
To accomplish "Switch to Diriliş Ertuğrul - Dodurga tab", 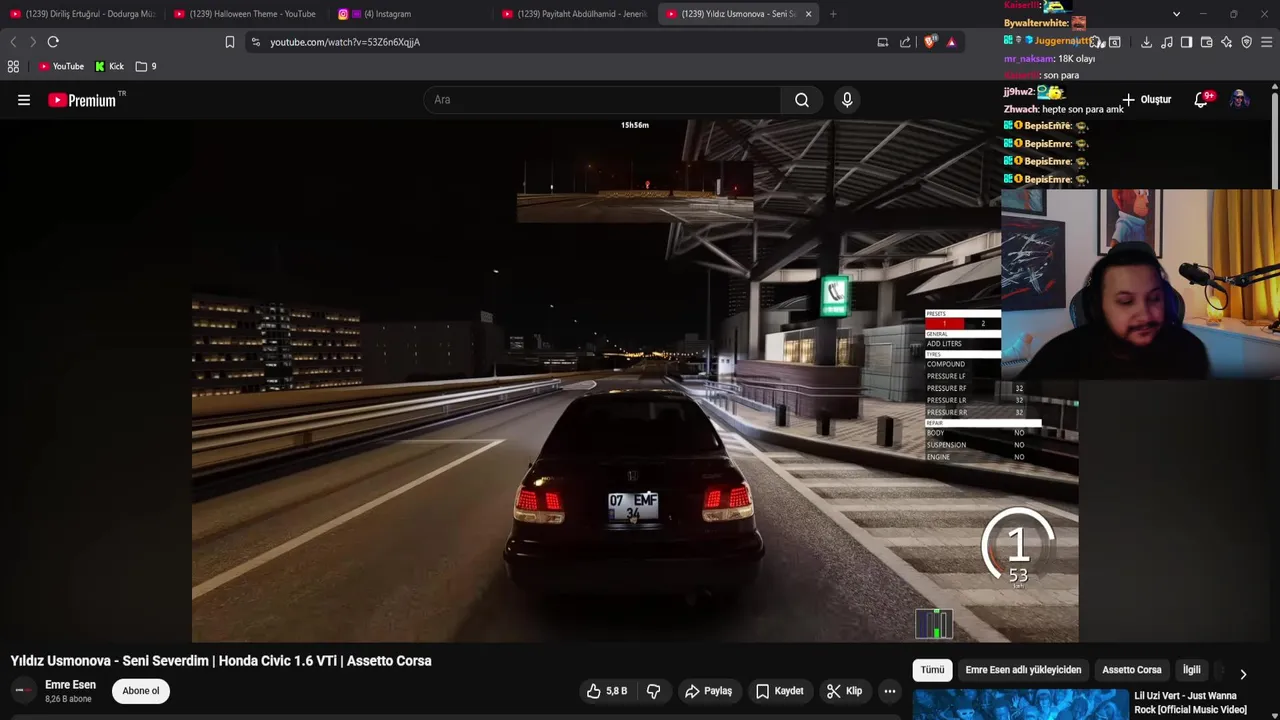I will click(82, 14).
